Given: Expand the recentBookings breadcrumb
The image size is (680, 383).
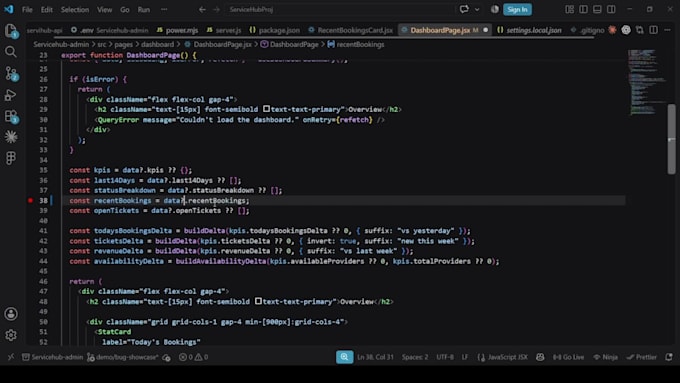Looking at the screenshot, I should (356, 44).
